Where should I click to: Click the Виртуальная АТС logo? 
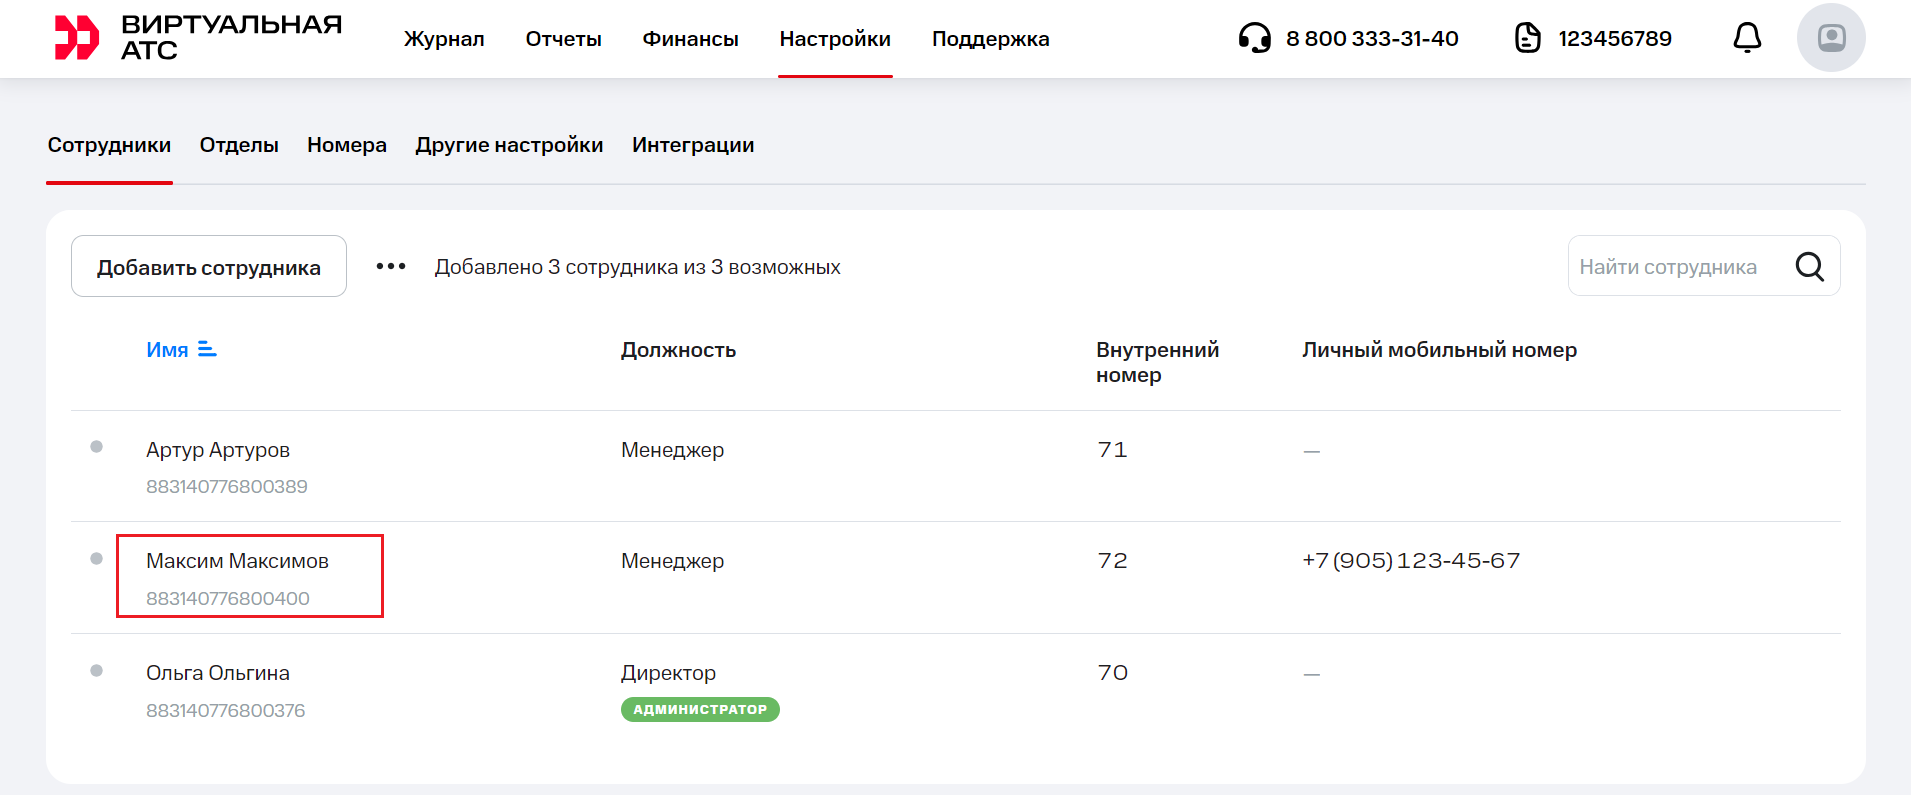pyautogui.click(x=197, y=38)
